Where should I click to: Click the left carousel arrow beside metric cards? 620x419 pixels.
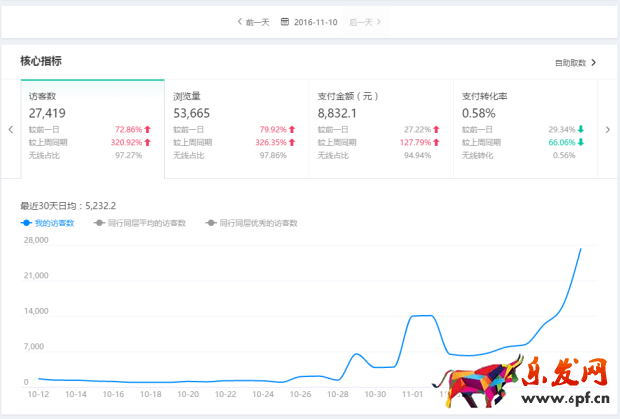tap(10, 129)
